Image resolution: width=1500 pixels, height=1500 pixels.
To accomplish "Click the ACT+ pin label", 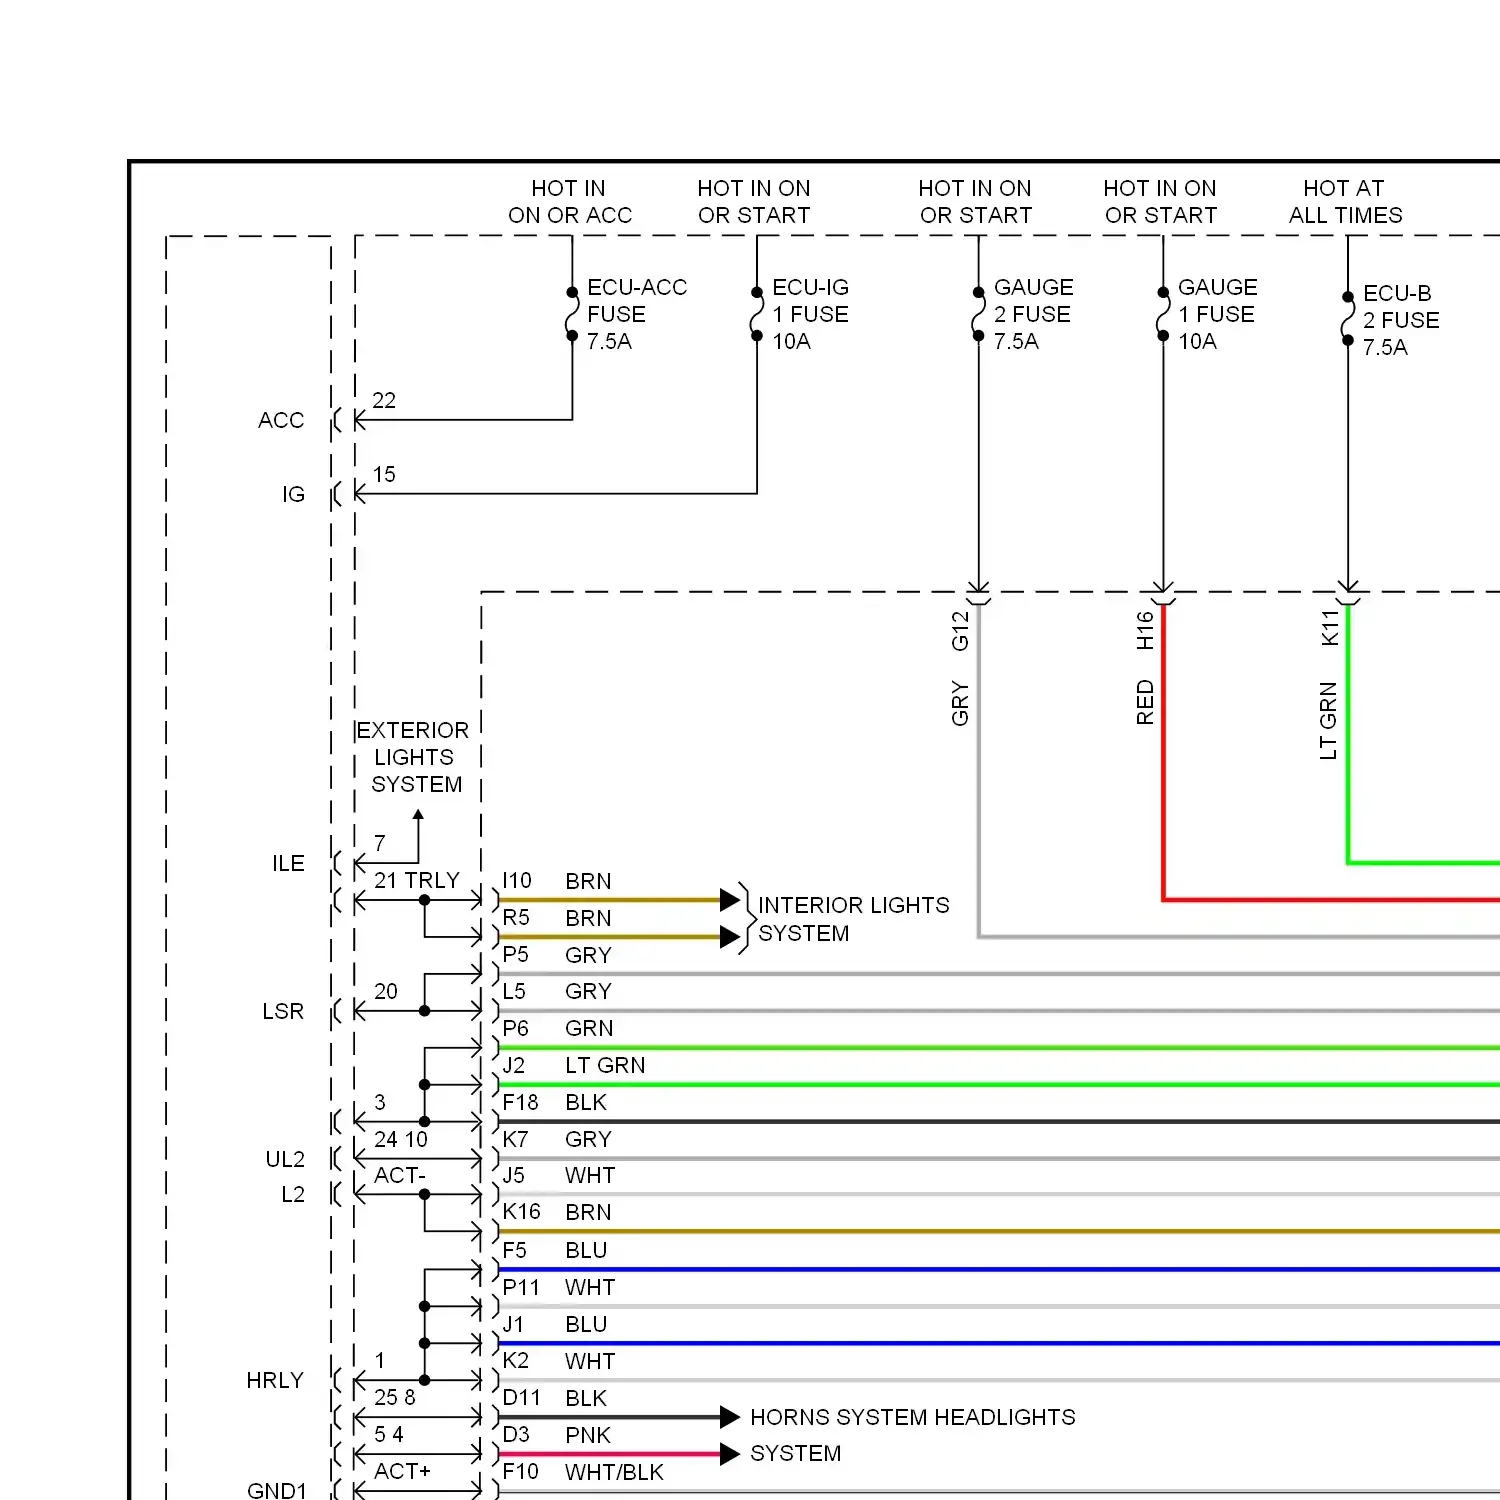I will [x=402, y=1471].
